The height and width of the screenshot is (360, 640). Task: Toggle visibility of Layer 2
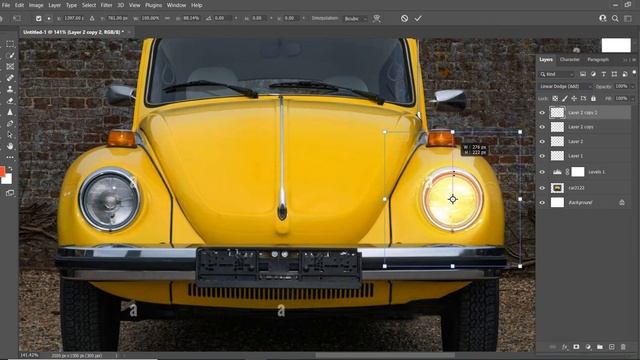[x=542, y=142]
